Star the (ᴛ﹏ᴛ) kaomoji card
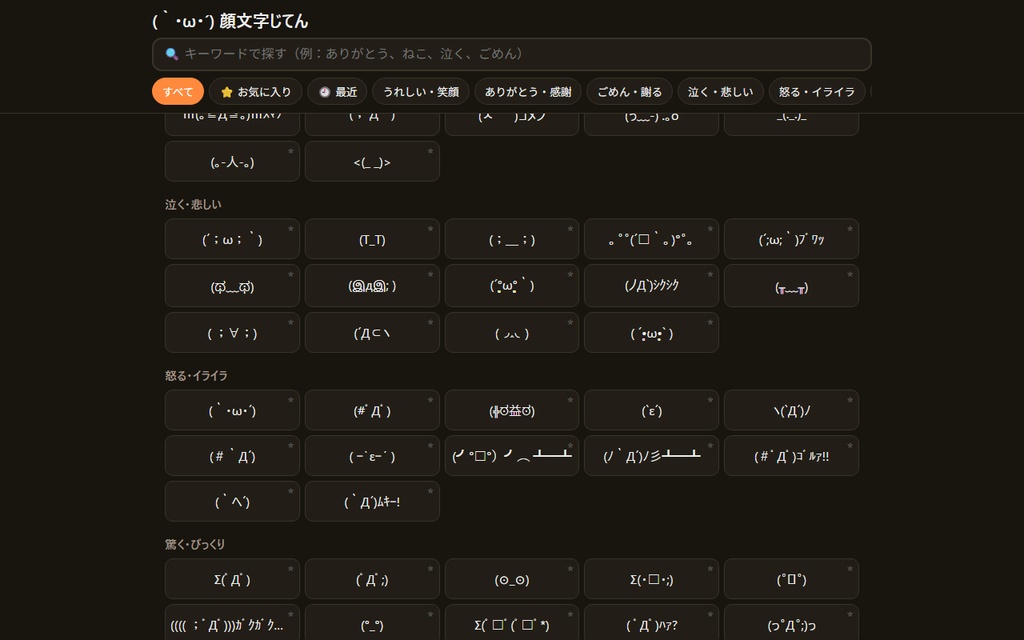1024x640 pixels. 850,274
